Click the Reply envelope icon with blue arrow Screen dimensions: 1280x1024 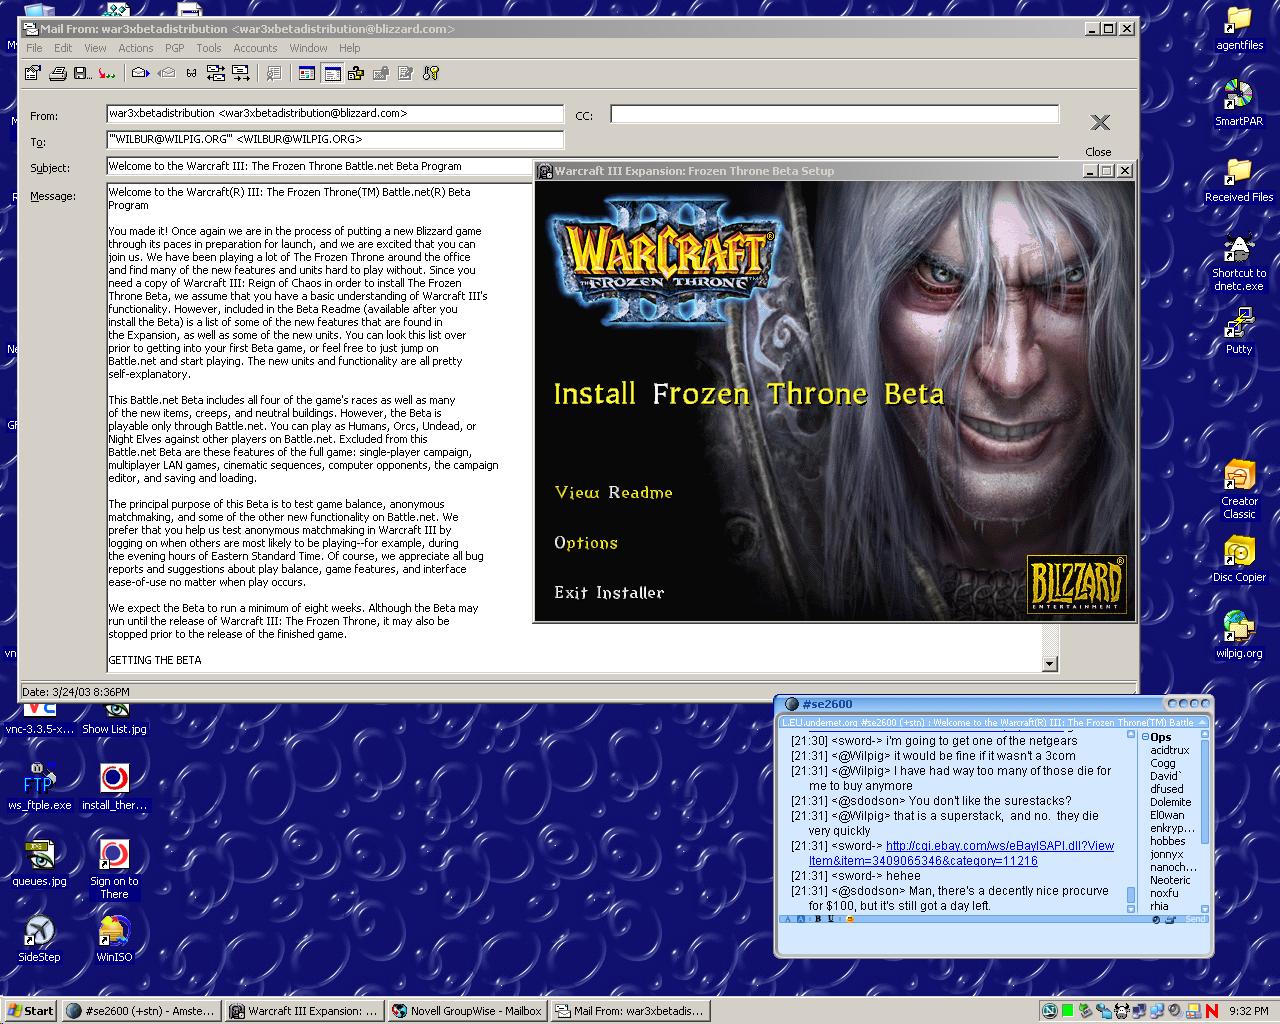coord(141,73)
